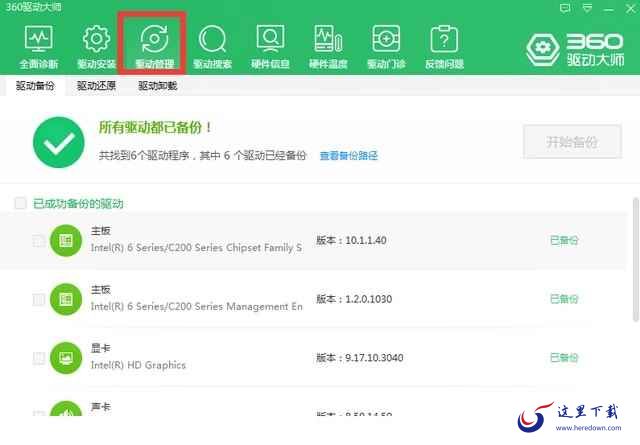
Task: Click the 已成功备份的驱动 section label
Action: [78, 203]
